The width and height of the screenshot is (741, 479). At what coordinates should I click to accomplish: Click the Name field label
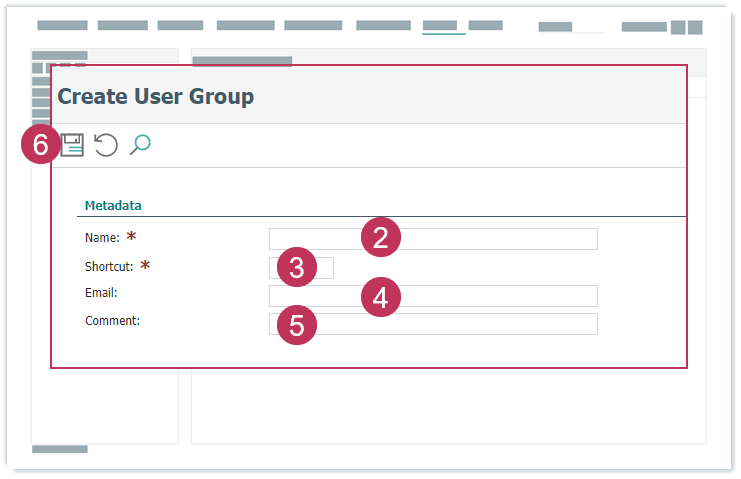102,238
